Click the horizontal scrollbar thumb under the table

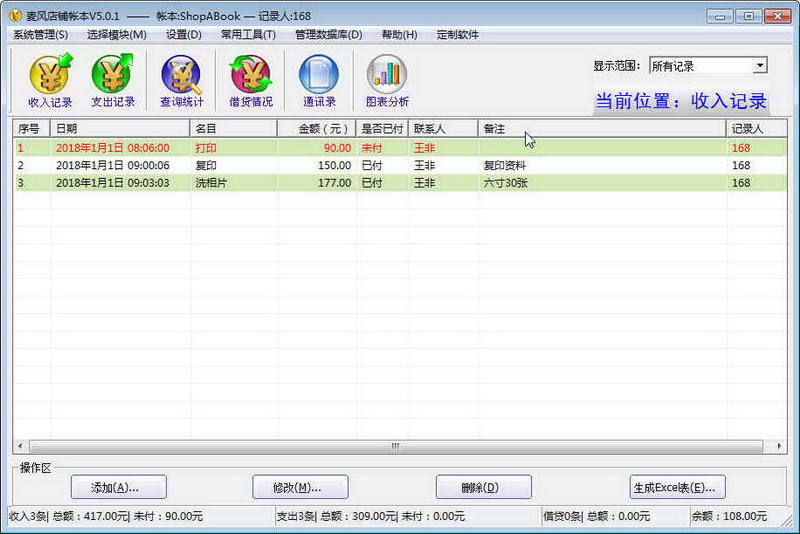(396, 446)
